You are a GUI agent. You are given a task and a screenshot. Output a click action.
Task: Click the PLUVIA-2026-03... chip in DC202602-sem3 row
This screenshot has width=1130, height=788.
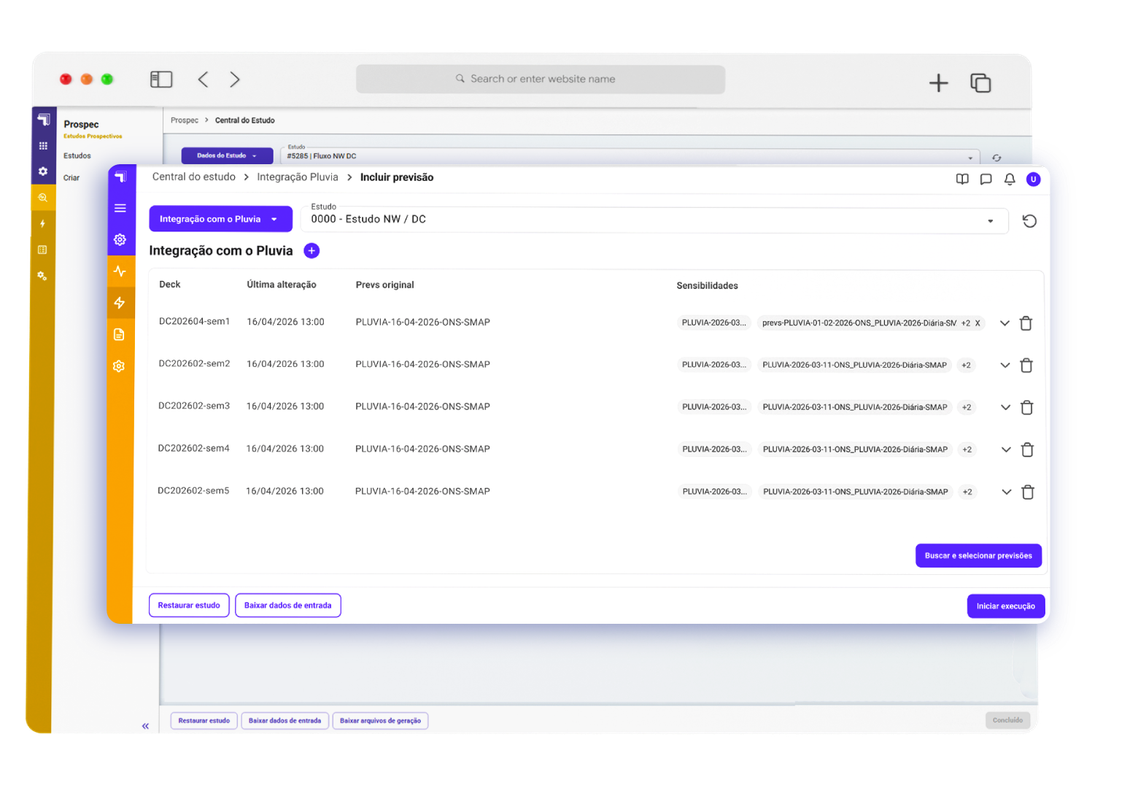click(x=714, y=407)
